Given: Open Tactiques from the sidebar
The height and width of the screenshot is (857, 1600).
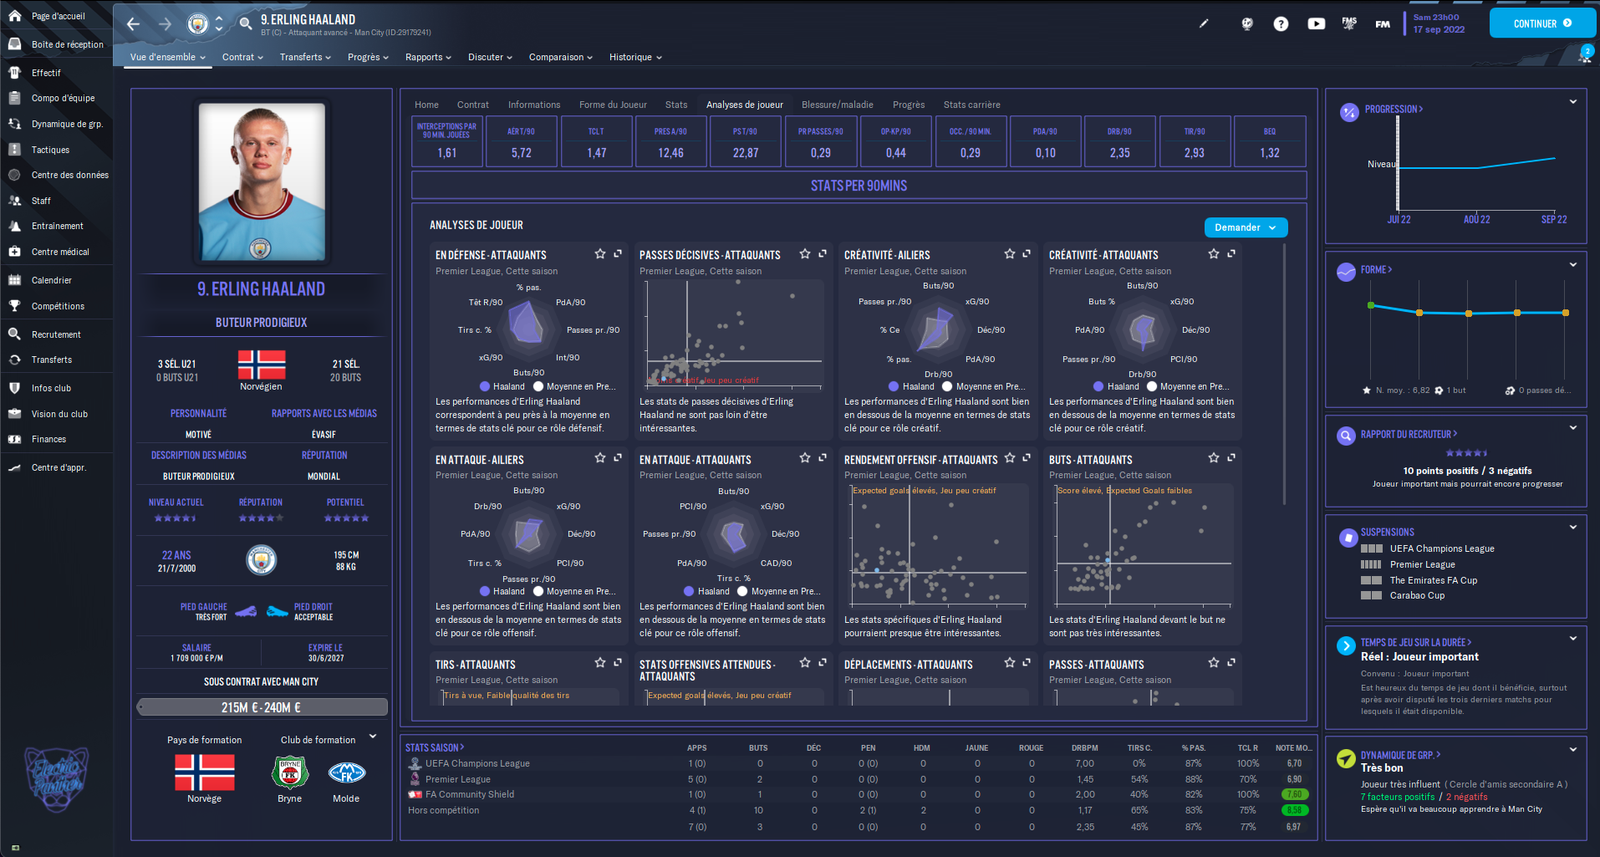Looking at the screenshot, I should coord(50,150).
